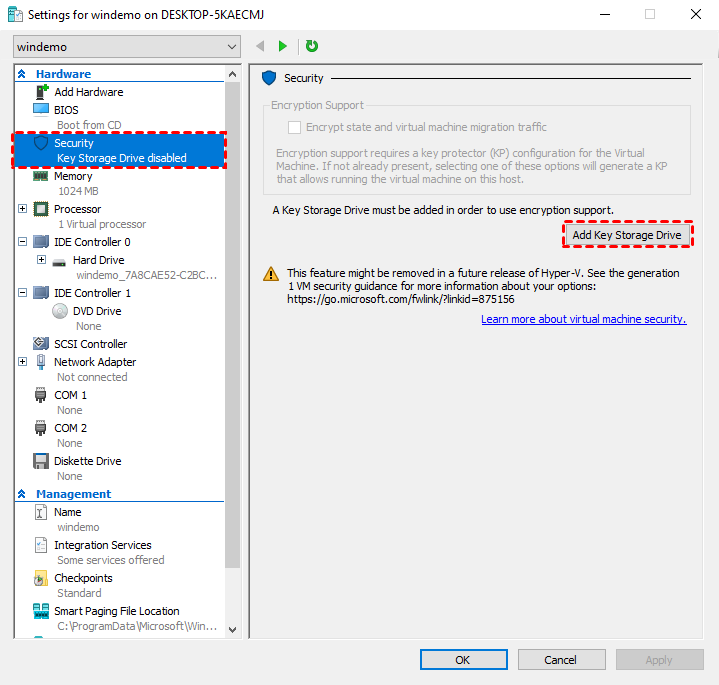Click the Memory chip icon
This screenshot has width=719, height=685.
[x=41, y=176]
